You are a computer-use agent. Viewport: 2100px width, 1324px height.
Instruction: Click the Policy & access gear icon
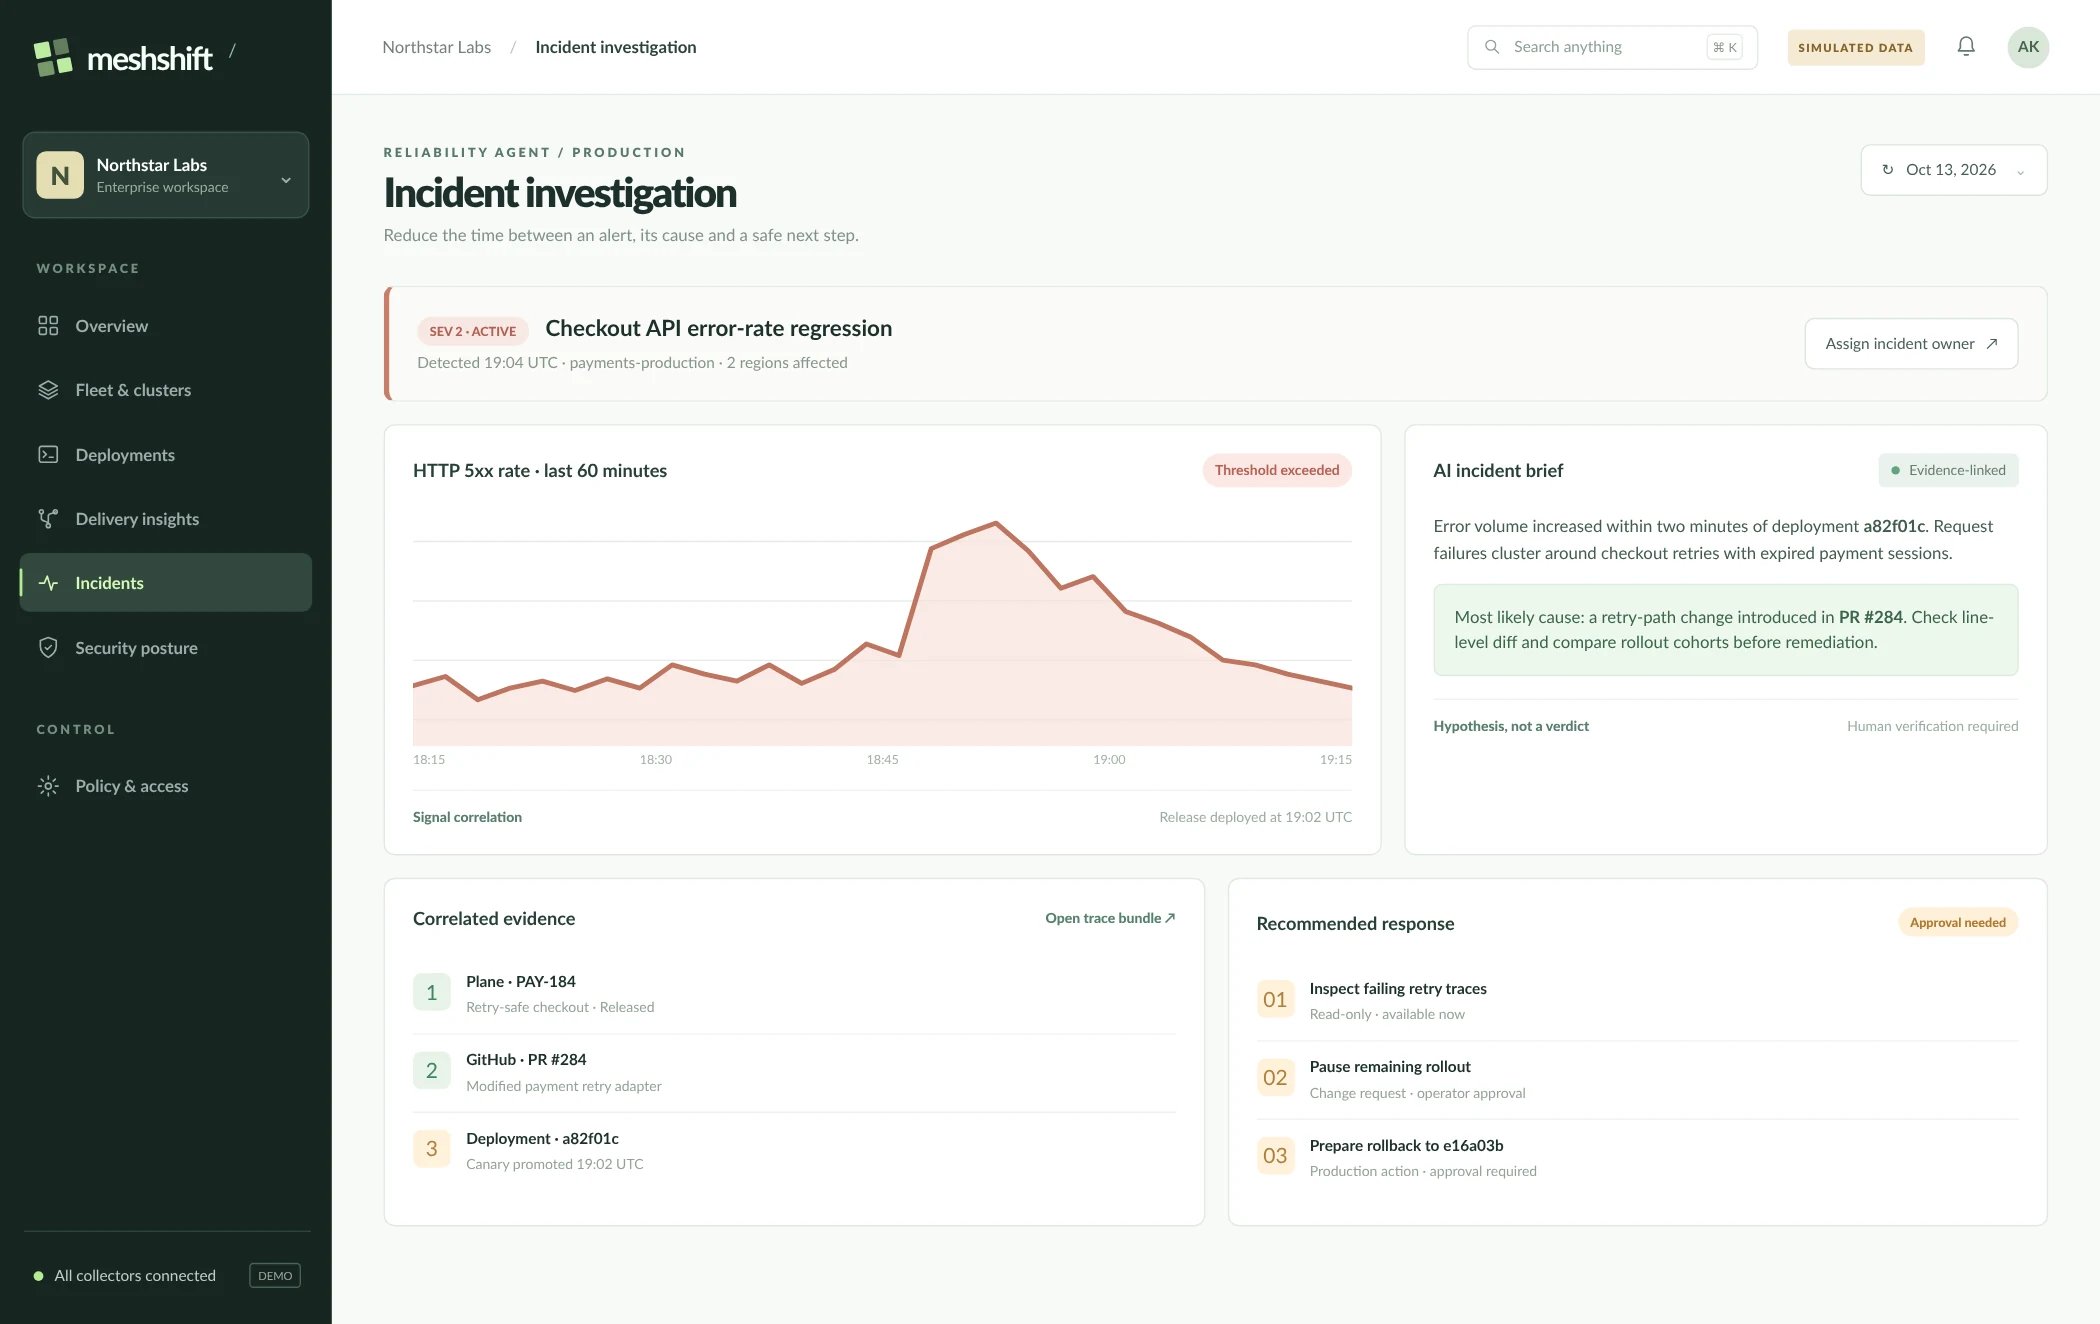pyautogui.click(x=48, y=786)
